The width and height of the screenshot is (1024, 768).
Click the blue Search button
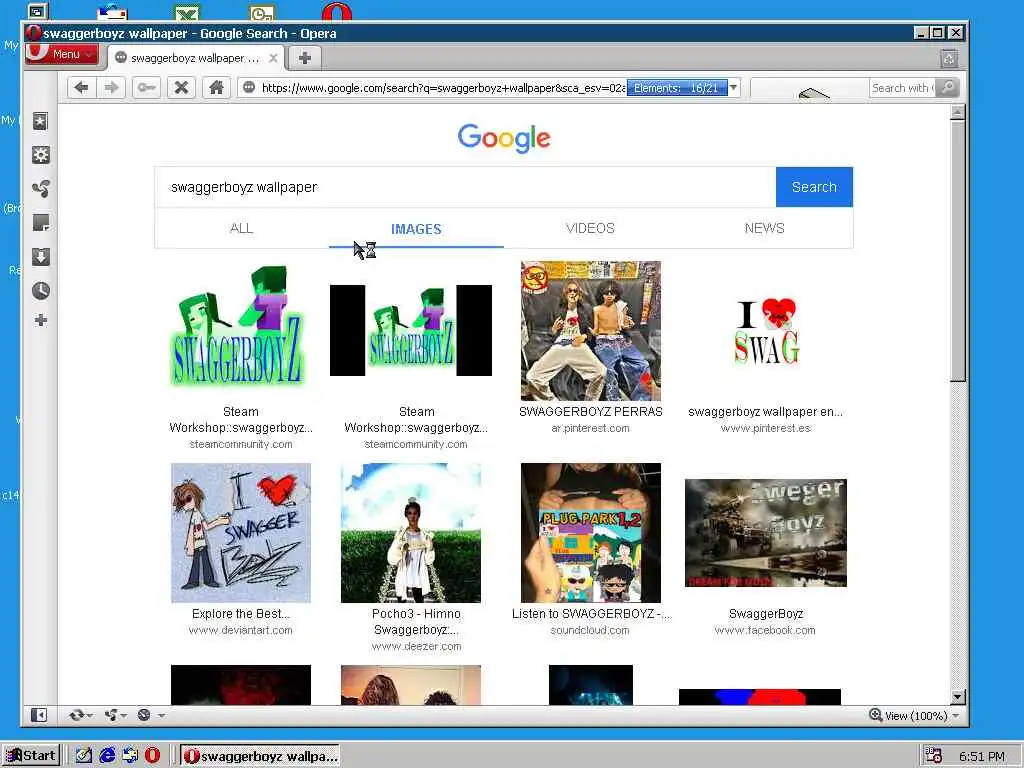coord(814,187)
